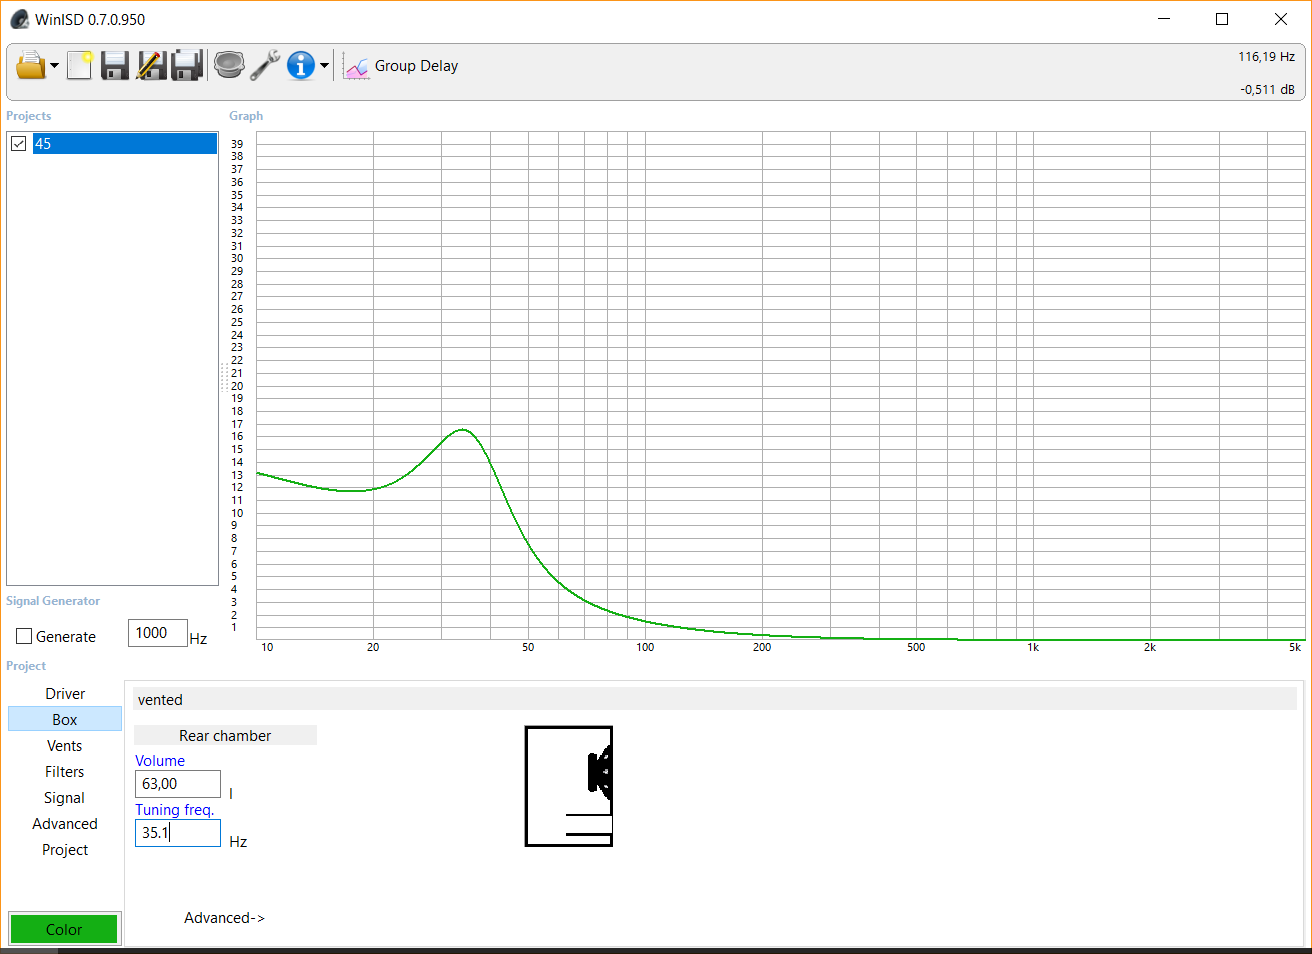The image size is (1312, 954).
Task: Expand the info icon dropdown arrow
Action: tap(324, 66)
